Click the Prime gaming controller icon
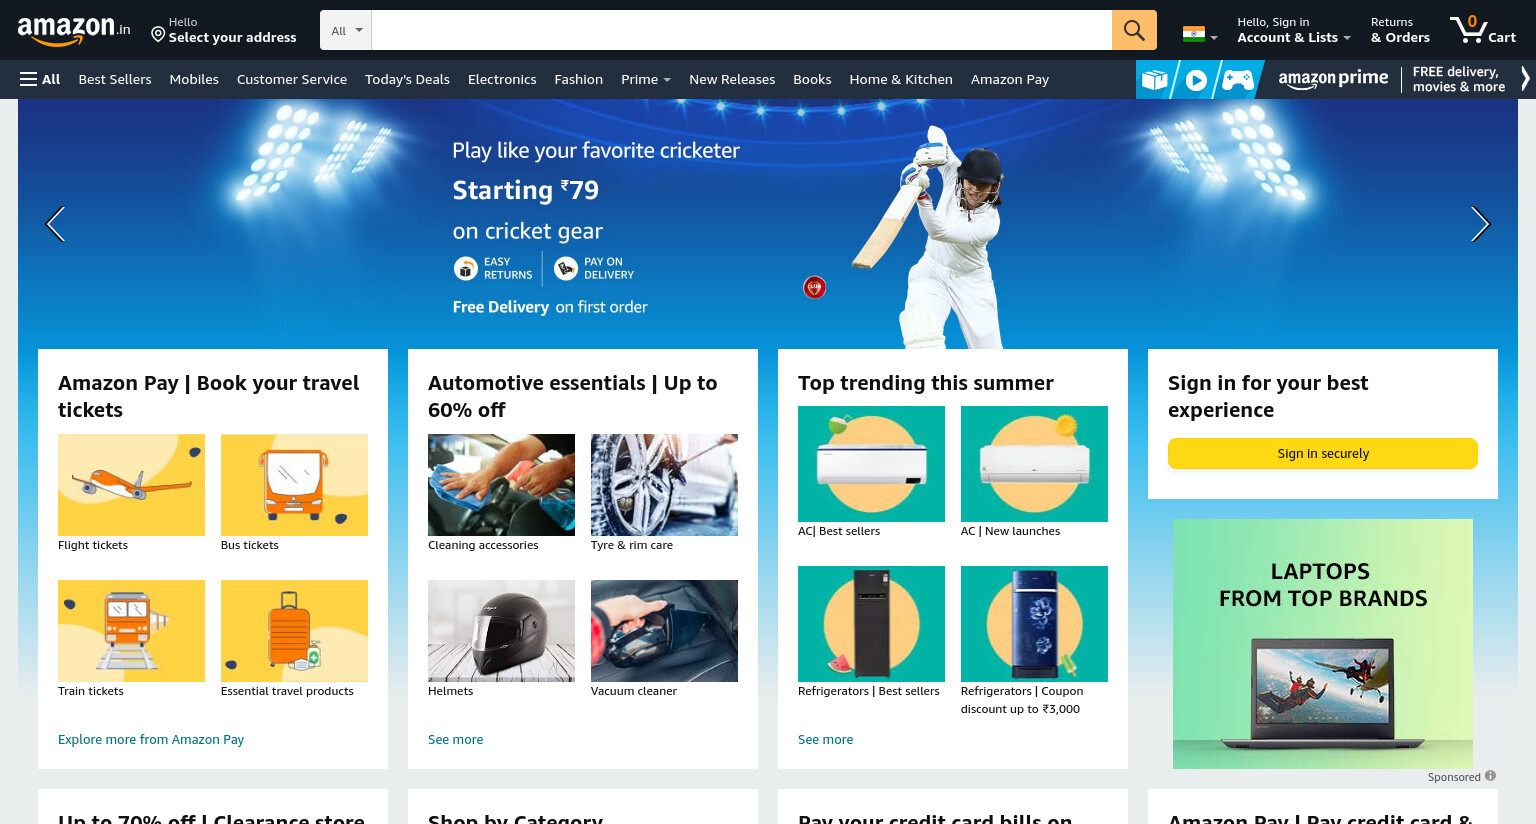The image size is (1536, 824). [1237, 80]
